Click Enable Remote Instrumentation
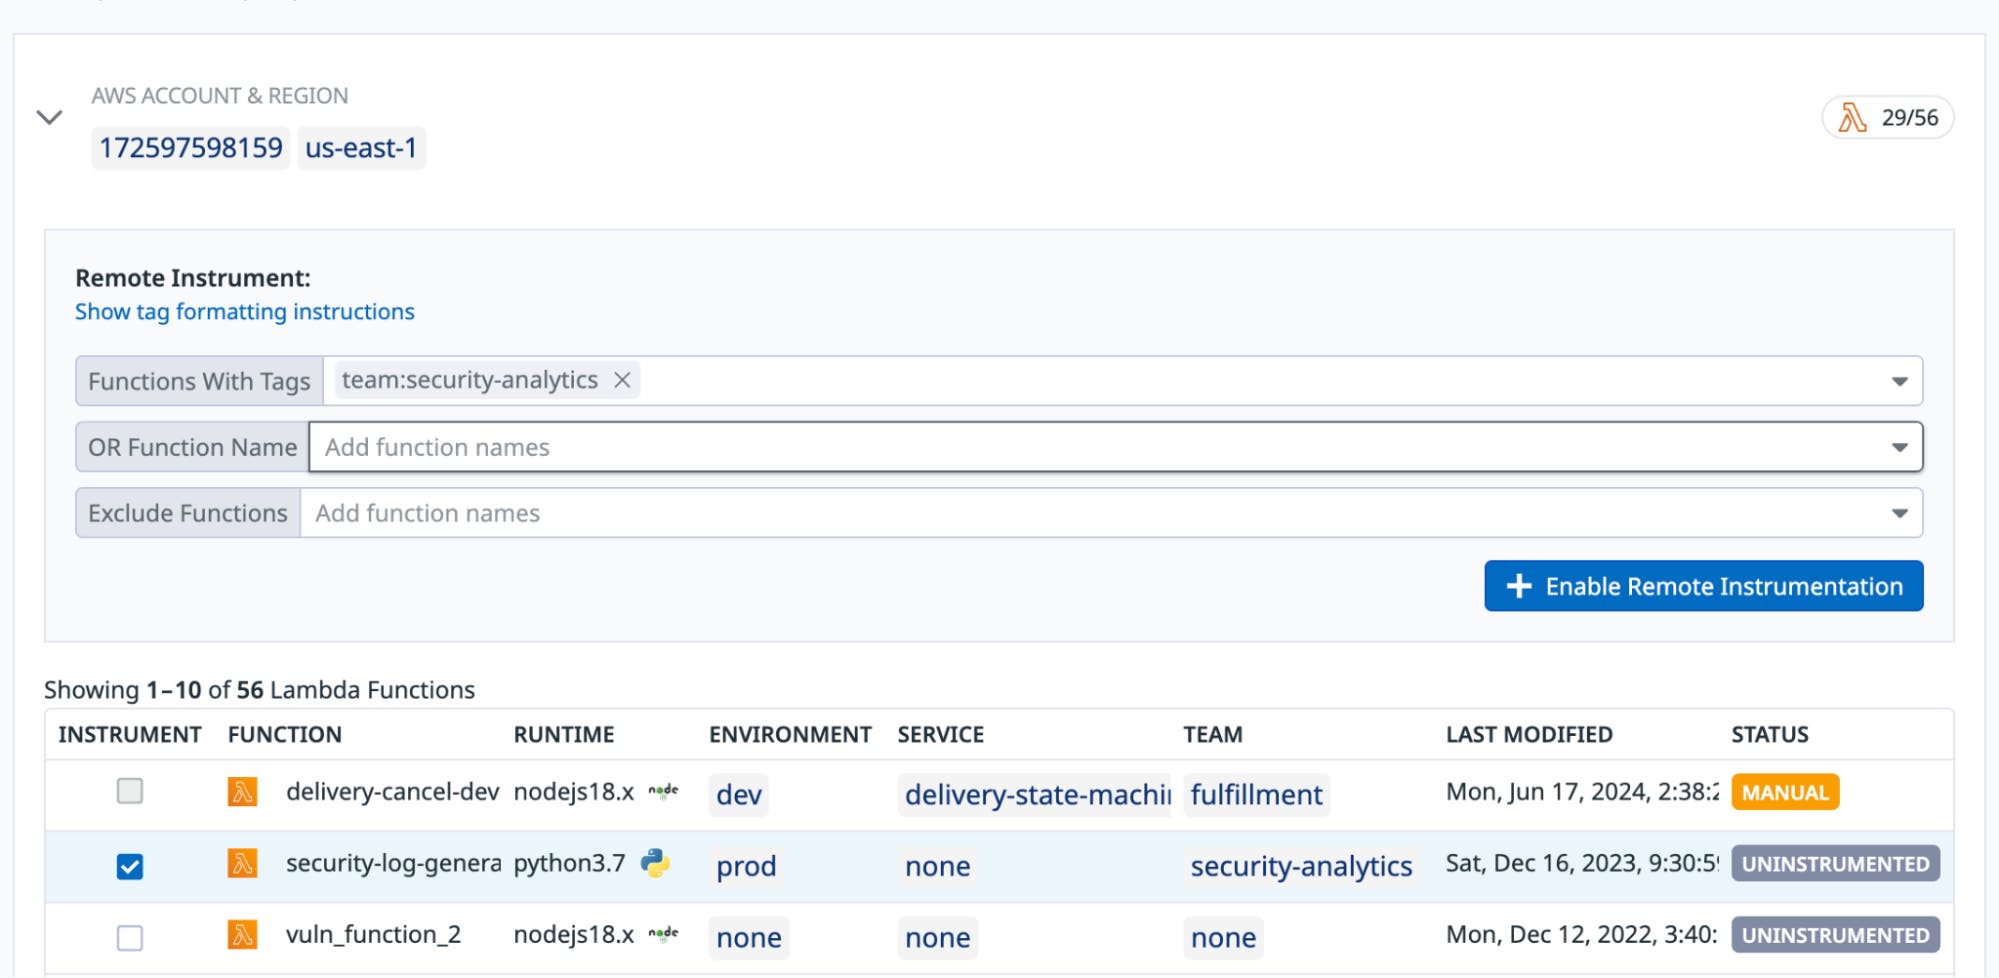Viewport: 1999px width, 978px height. click(x=1703, y=586)
